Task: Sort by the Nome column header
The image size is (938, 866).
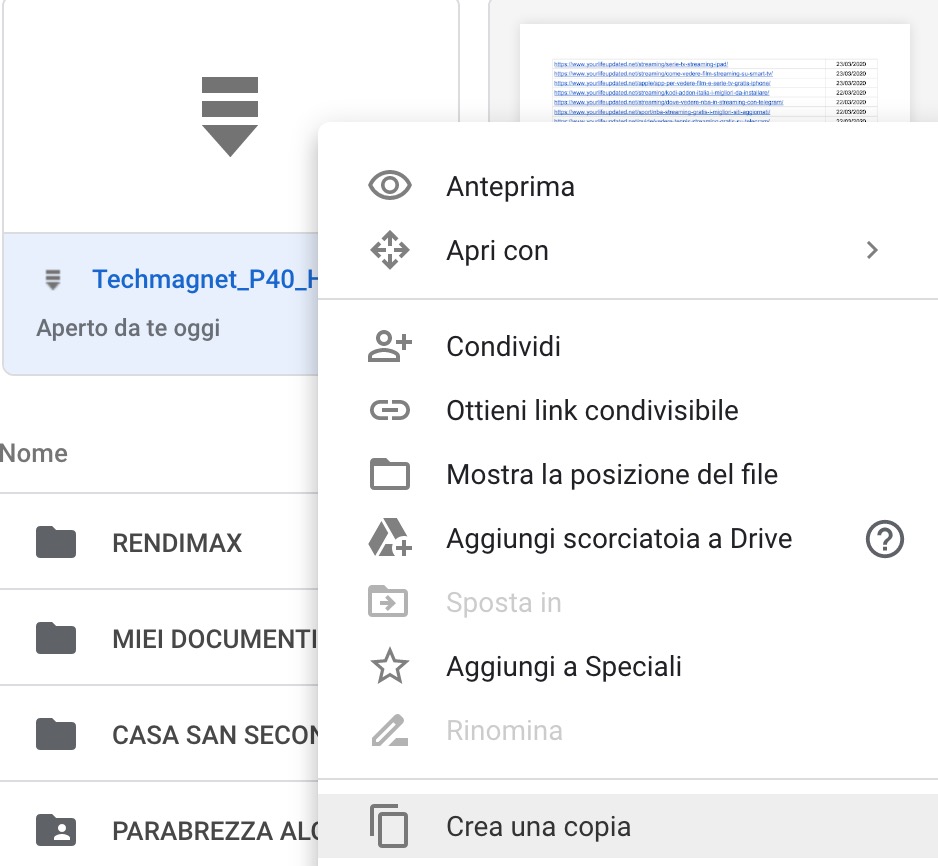Action: point(35,453)
